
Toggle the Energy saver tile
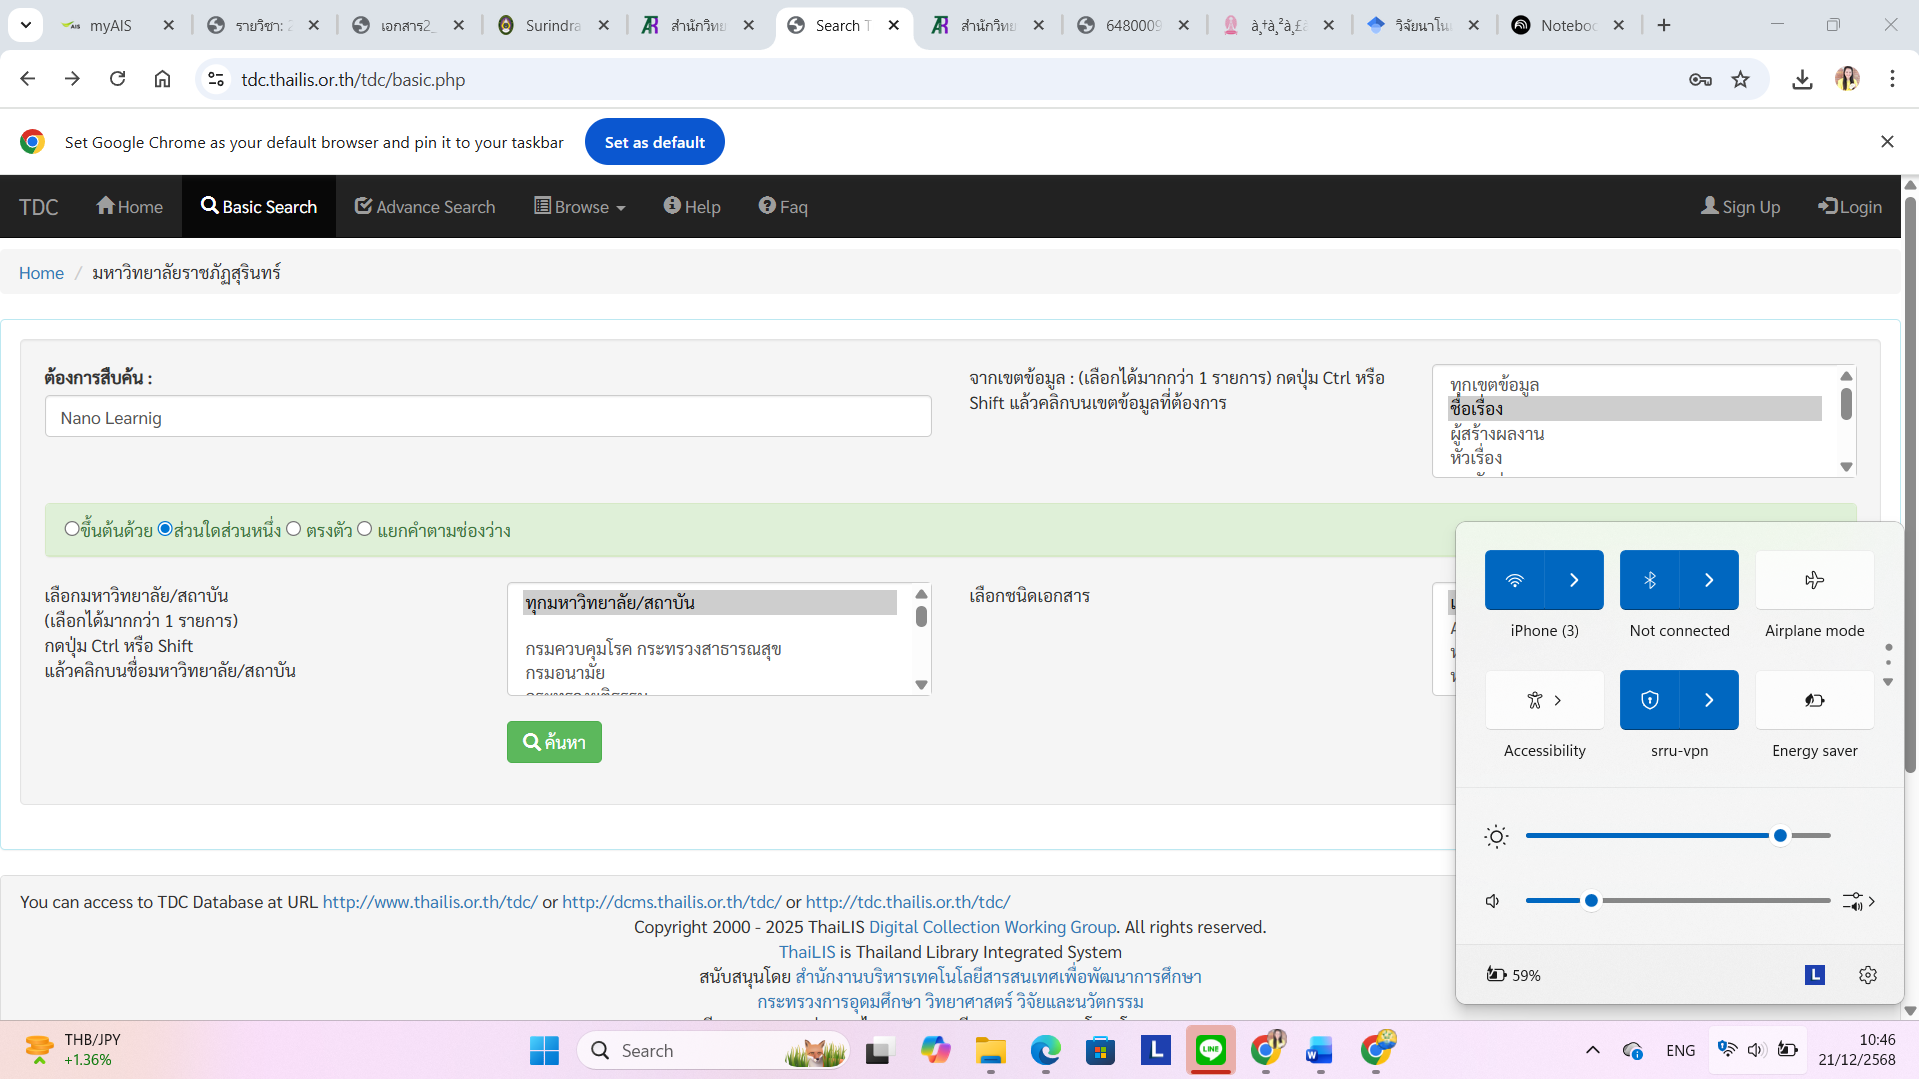point(1814,700)
